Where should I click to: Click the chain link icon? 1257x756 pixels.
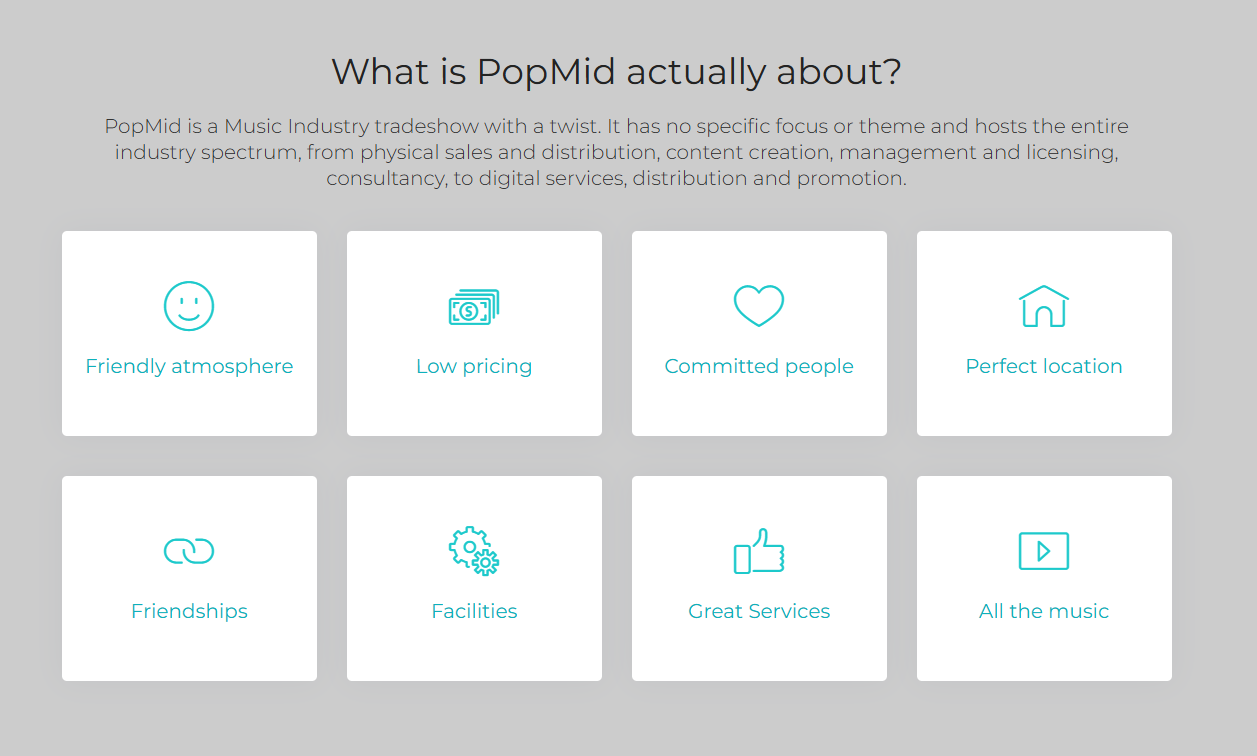(189, 551)
